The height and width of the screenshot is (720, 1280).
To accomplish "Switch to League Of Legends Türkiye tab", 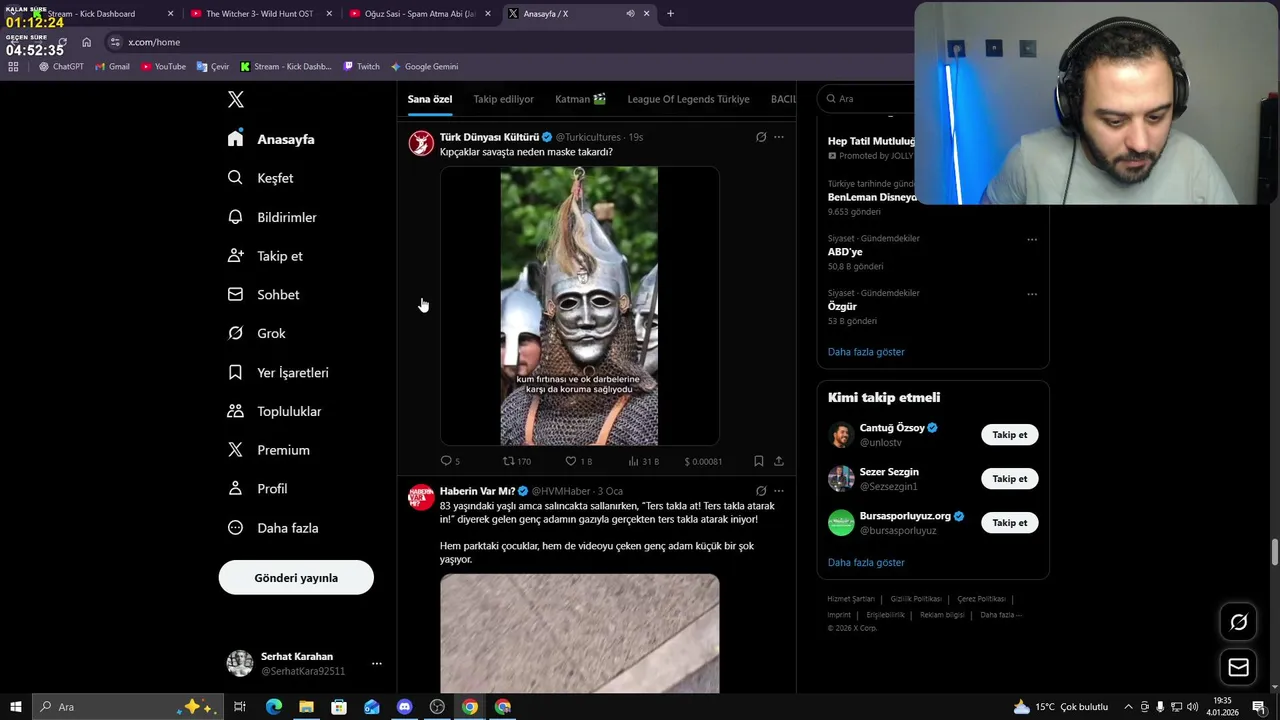I will coord(688,99).
